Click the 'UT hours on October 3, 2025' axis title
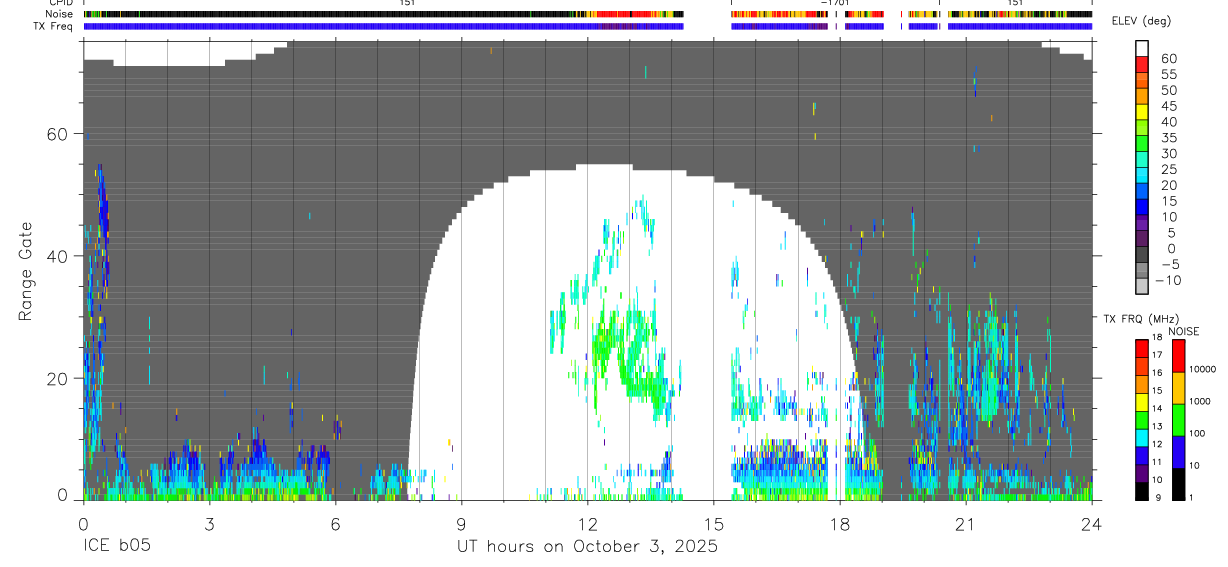Screen dimensions: 1228x567 pos(587,547)
